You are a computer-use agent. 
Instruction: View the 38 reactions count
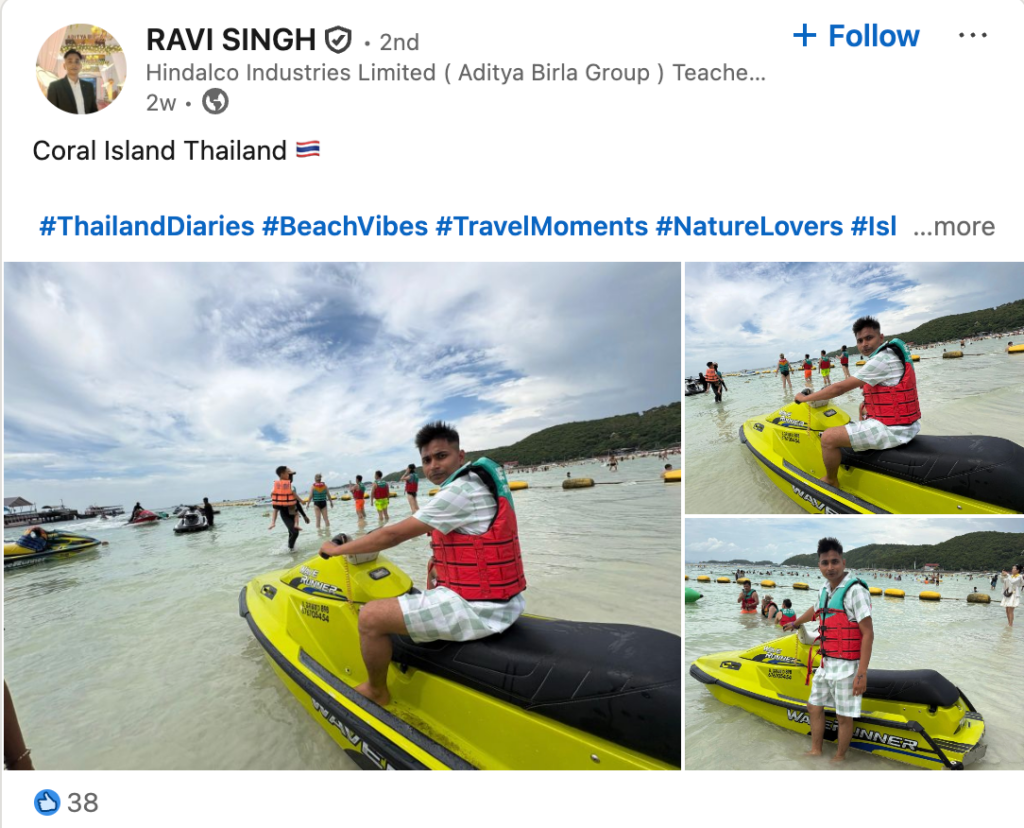[x=82, y=803]
